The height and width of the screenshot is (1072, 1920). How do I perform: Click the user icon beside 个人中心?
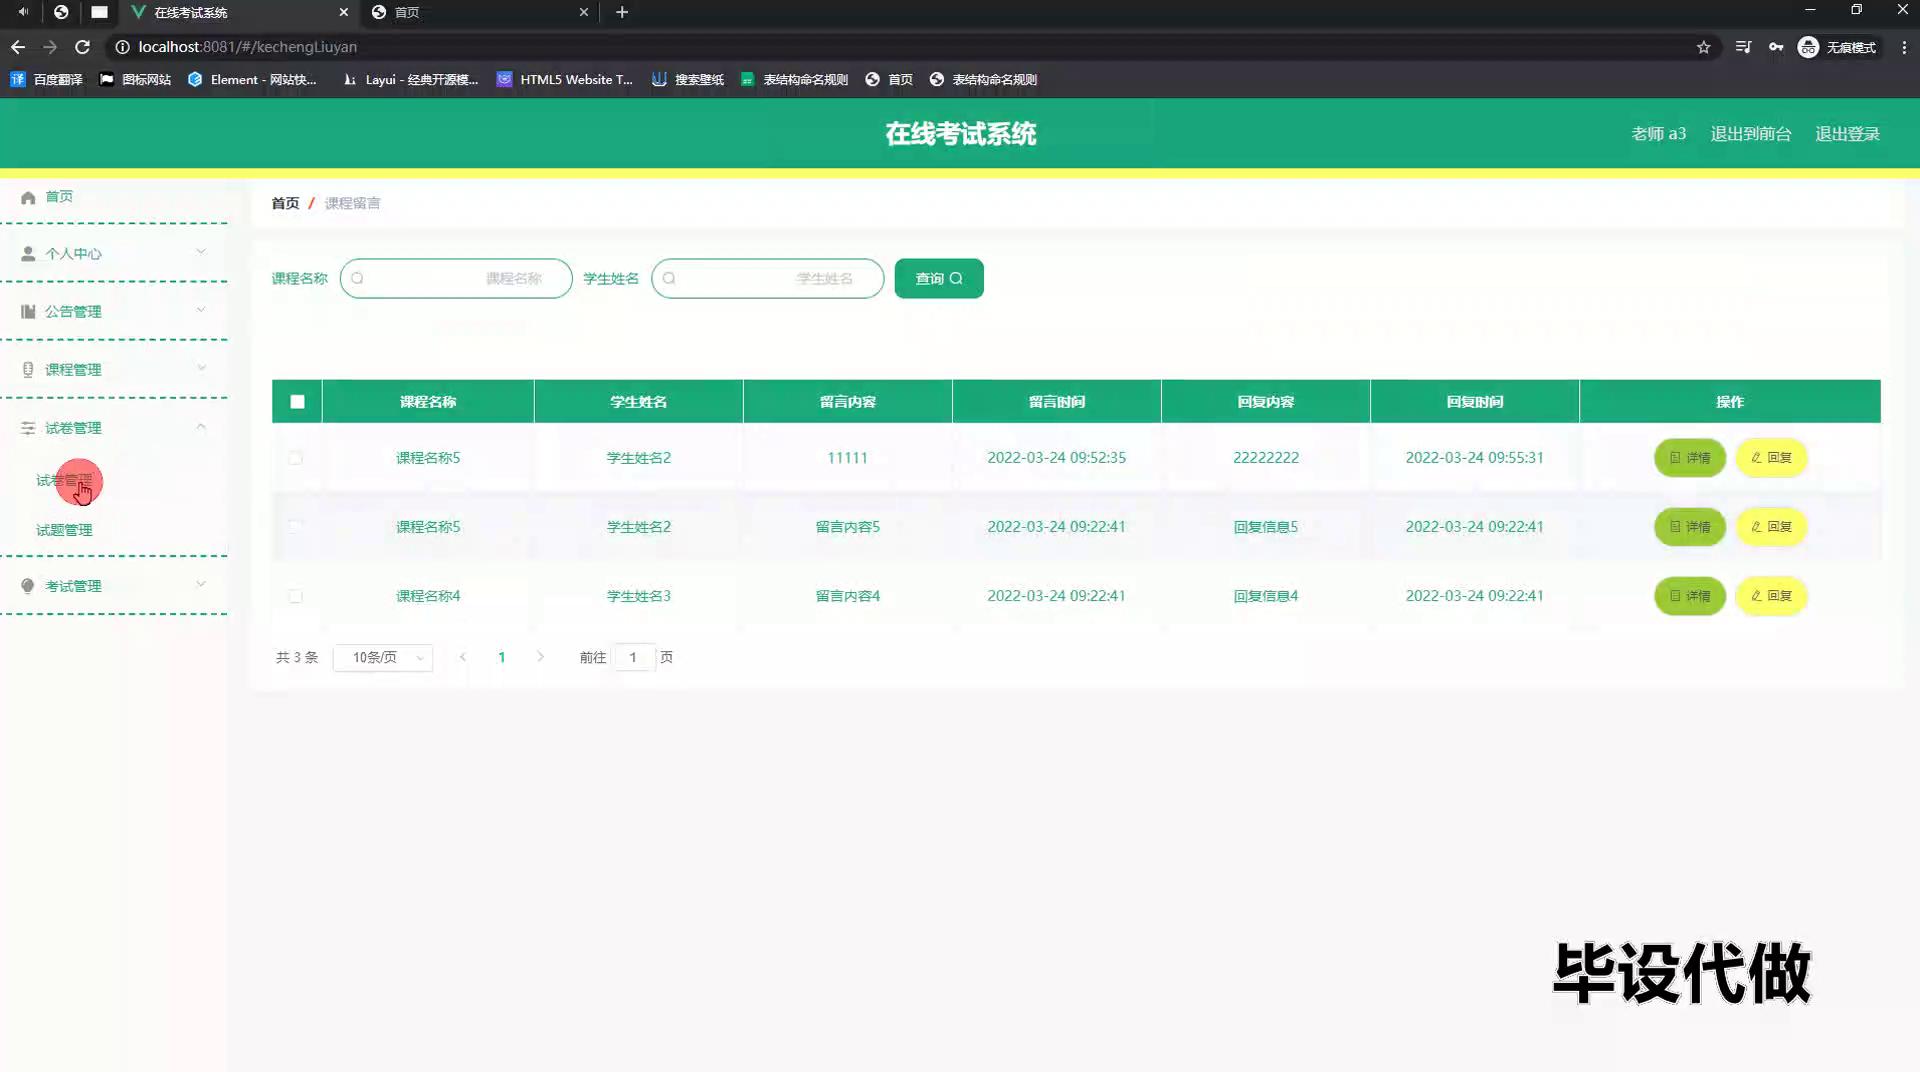click(28, 254)
